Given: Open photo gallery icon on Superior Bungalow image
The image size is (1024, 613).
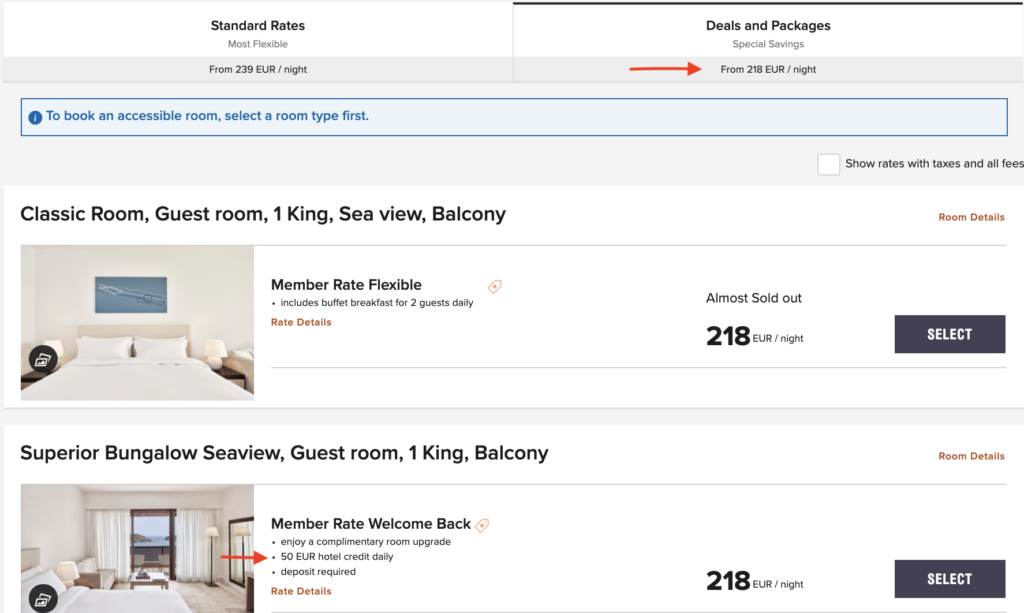Looking at the screenshot, I should pos(44,599).
